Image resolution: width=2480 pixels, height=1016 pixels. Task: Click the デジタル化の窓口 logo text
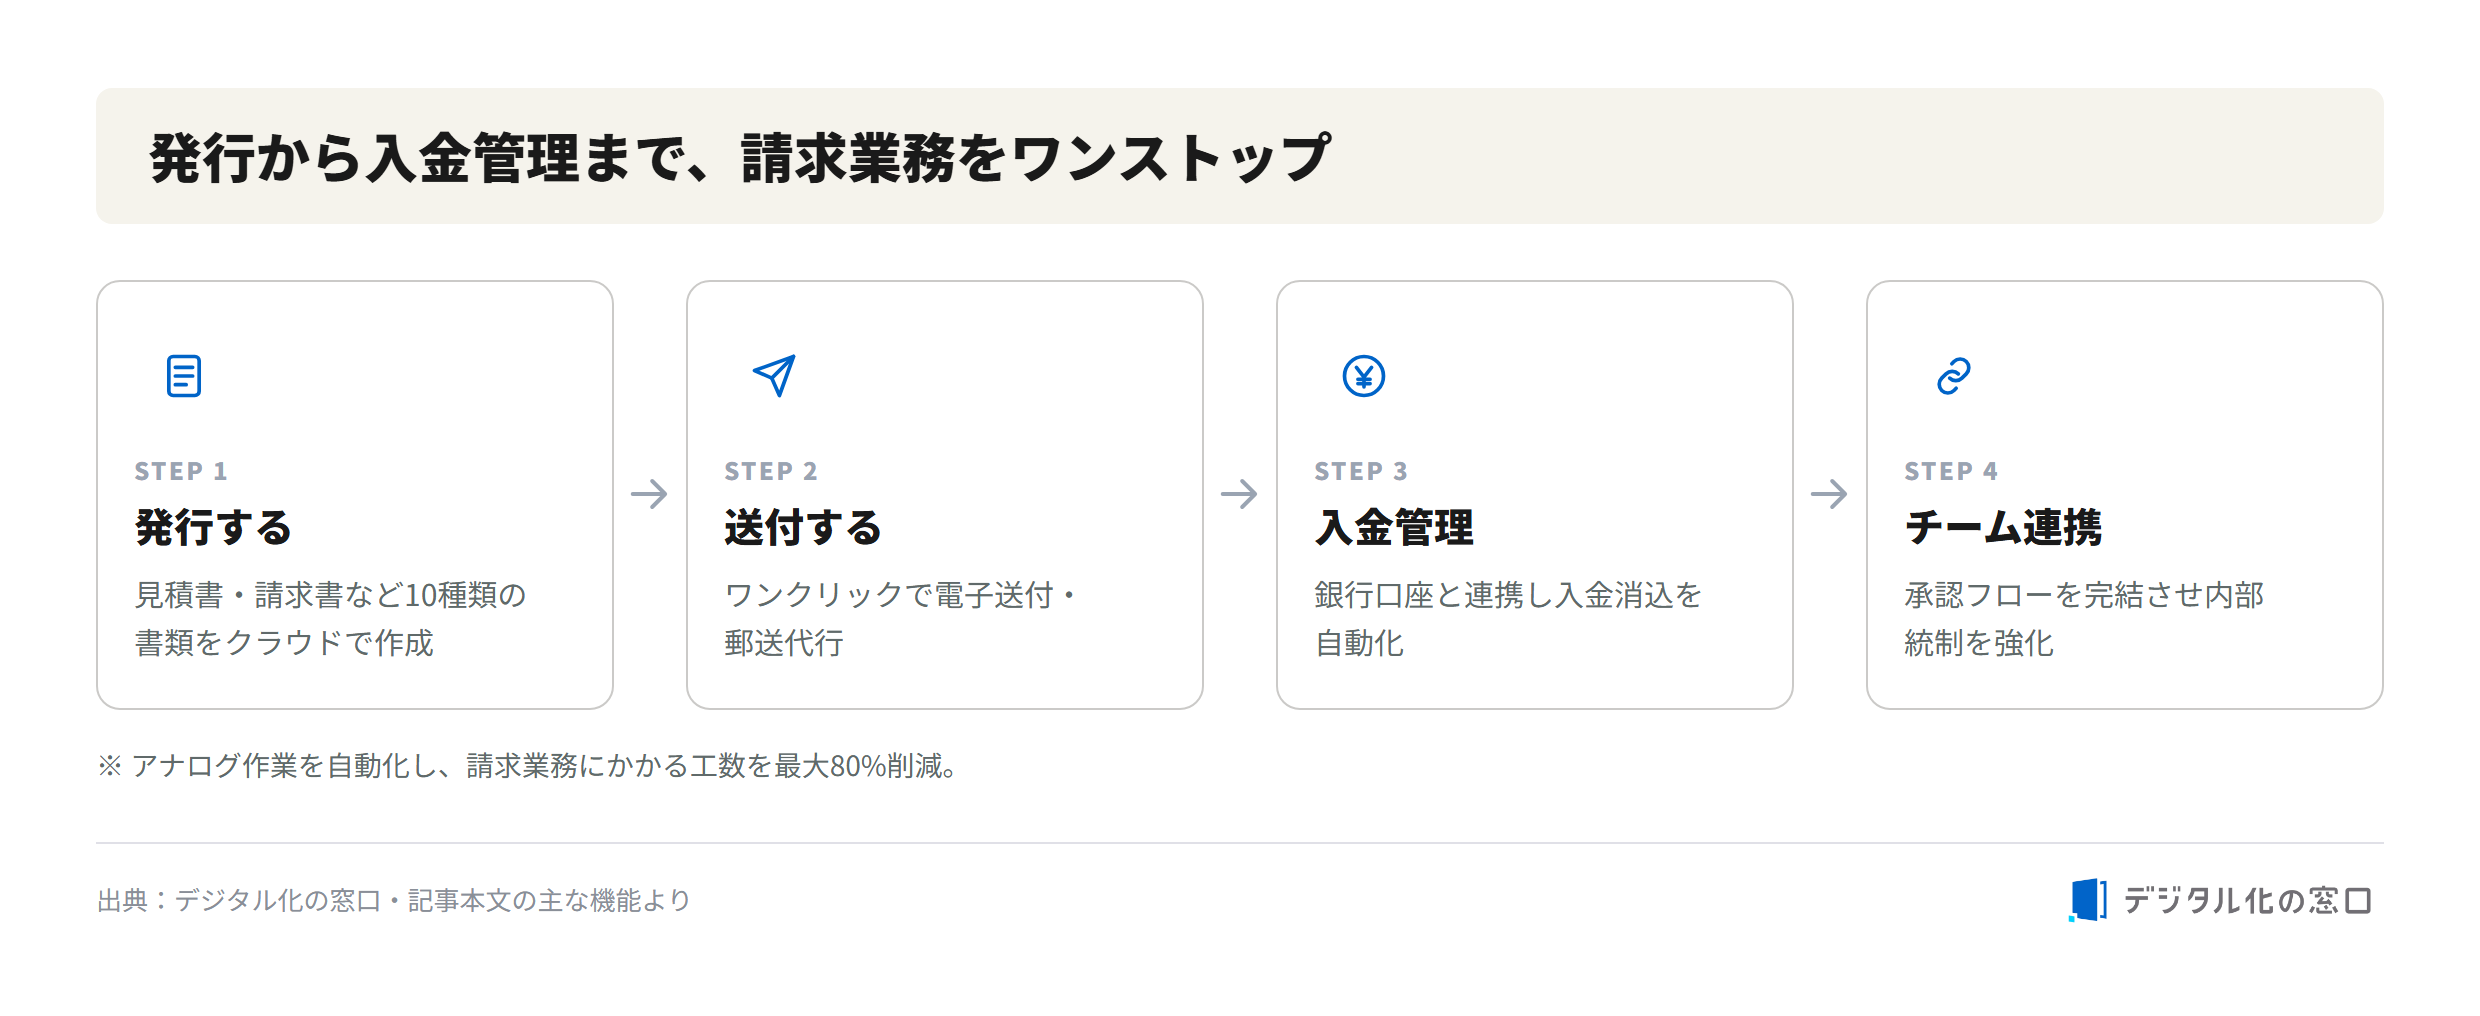(x=2247, y=900)
